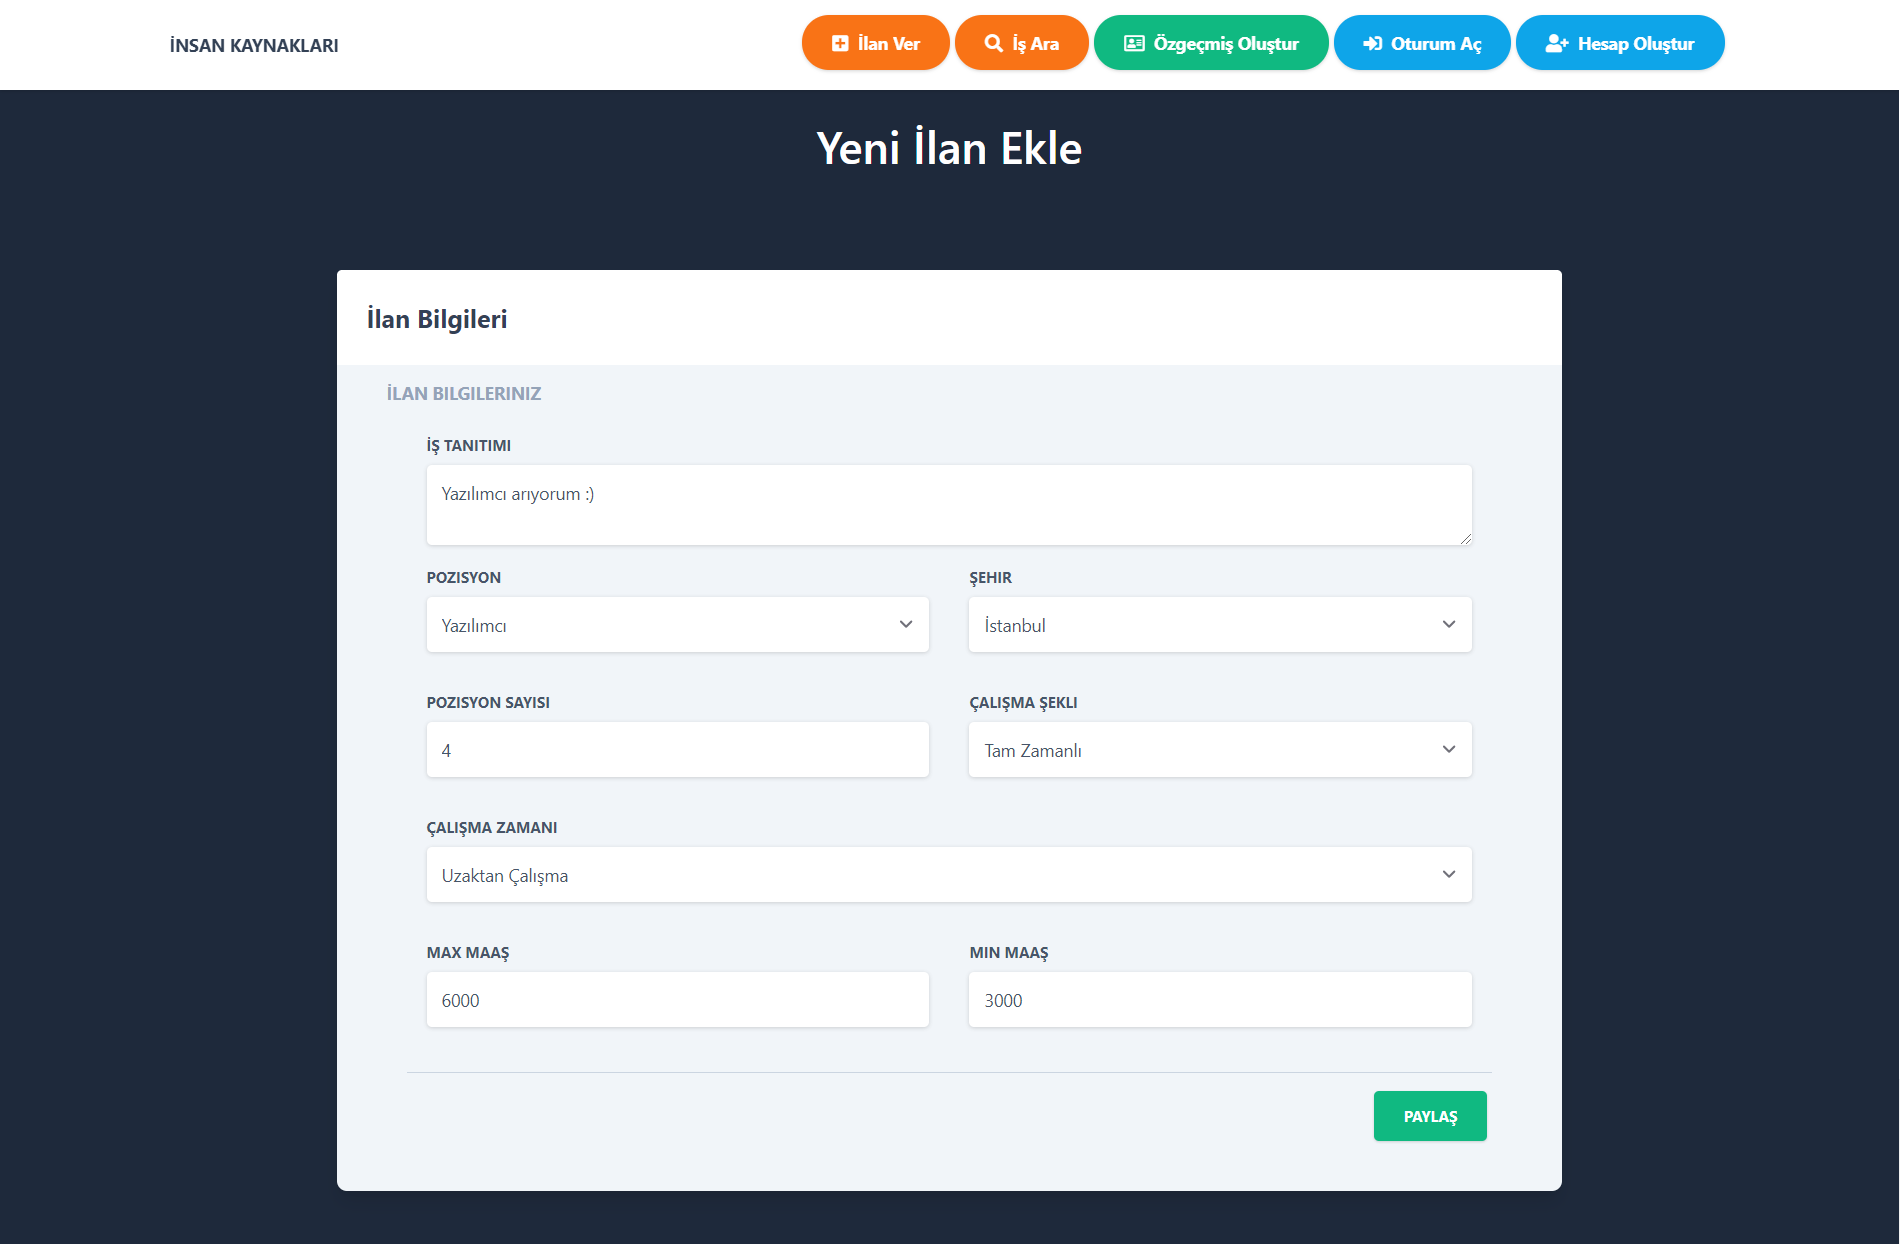Click the magnifier icon in İş Ara
Image resolution: width=1900 pixels, height=1244 pixels.
pyautogui.click(x=993, y=43)
